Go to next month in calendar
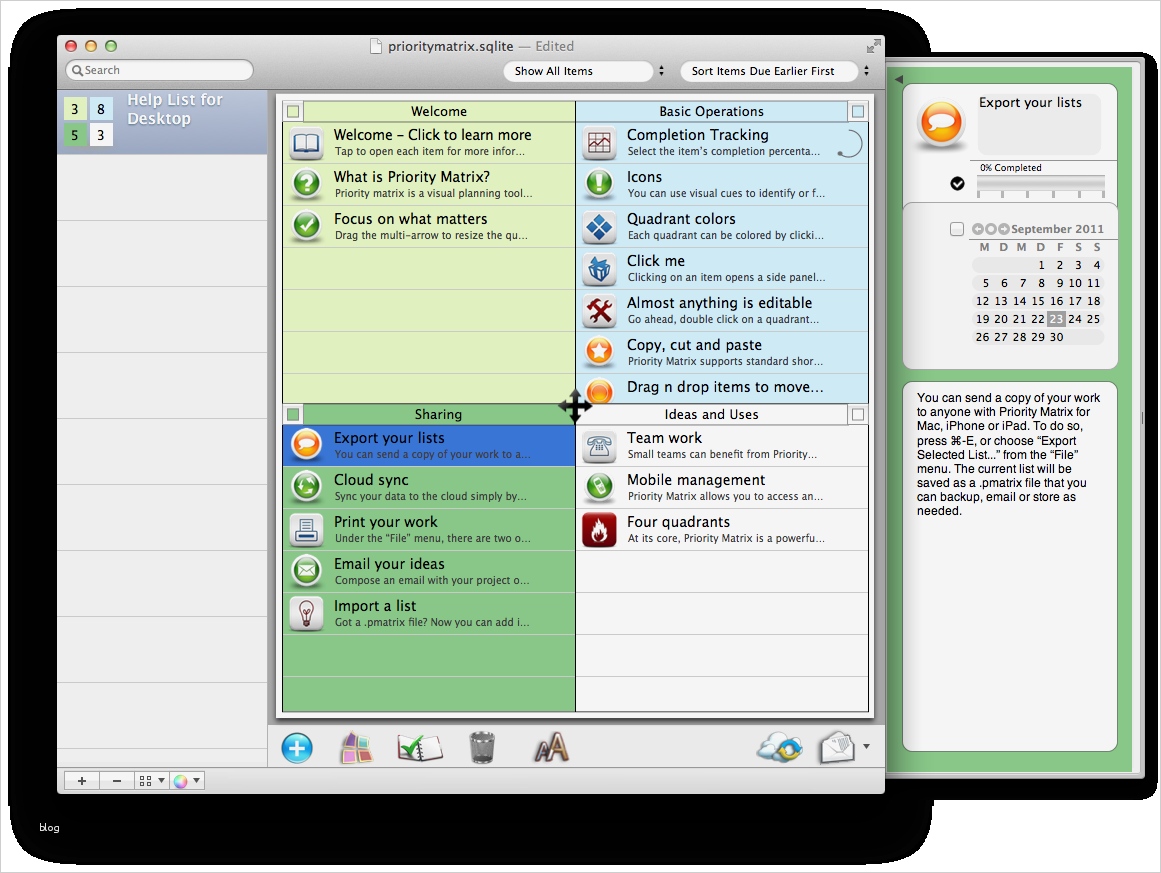Image resolution: width=1161 pixels, height=873 pixels. point(1003,230)
